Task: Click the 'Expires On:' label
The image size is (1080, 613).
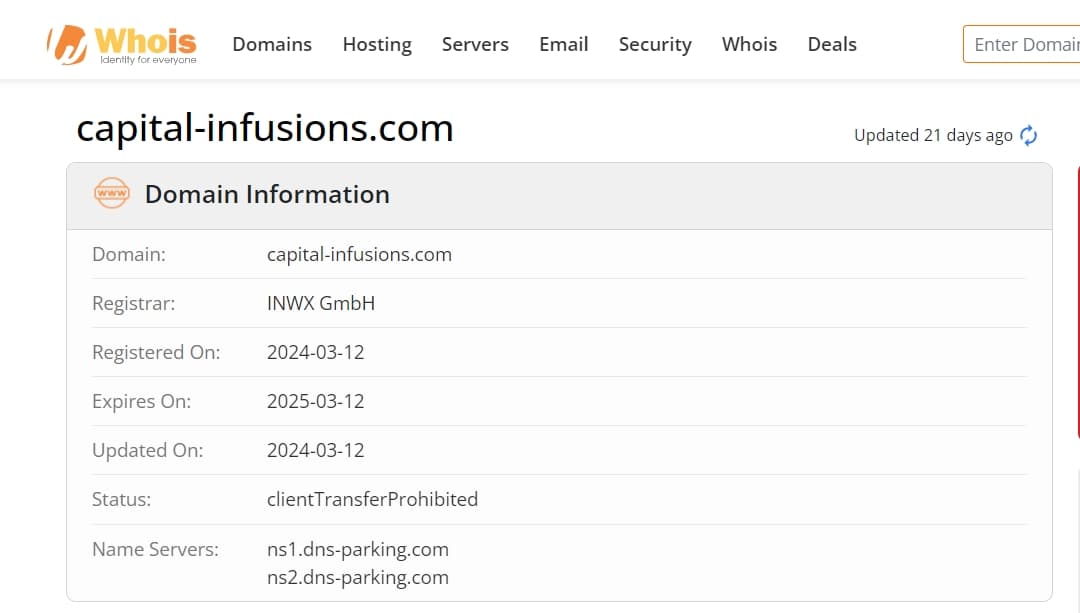Action: (x=141, y=401)
